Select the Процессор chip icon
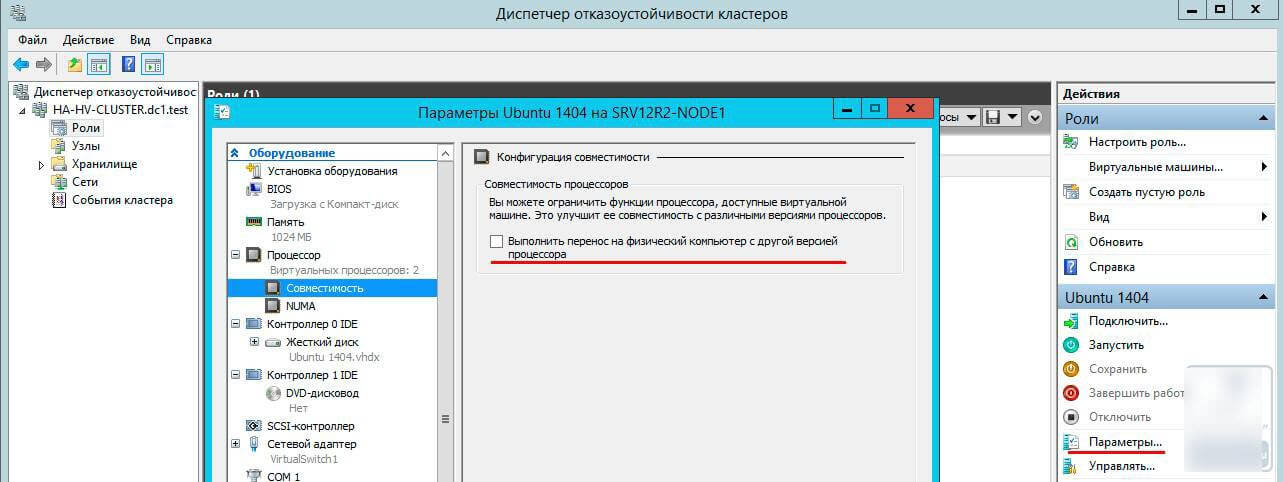1283x482 pixels. click(254, 255)
